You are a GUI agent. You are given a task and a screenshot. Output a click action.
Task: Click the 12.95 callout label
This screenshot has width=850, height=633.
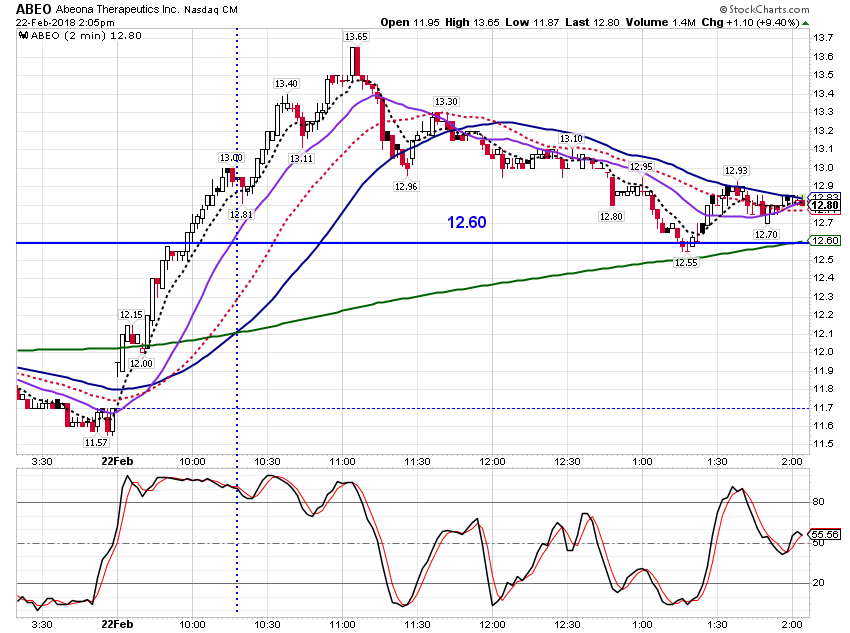click(x=641, y=166)
